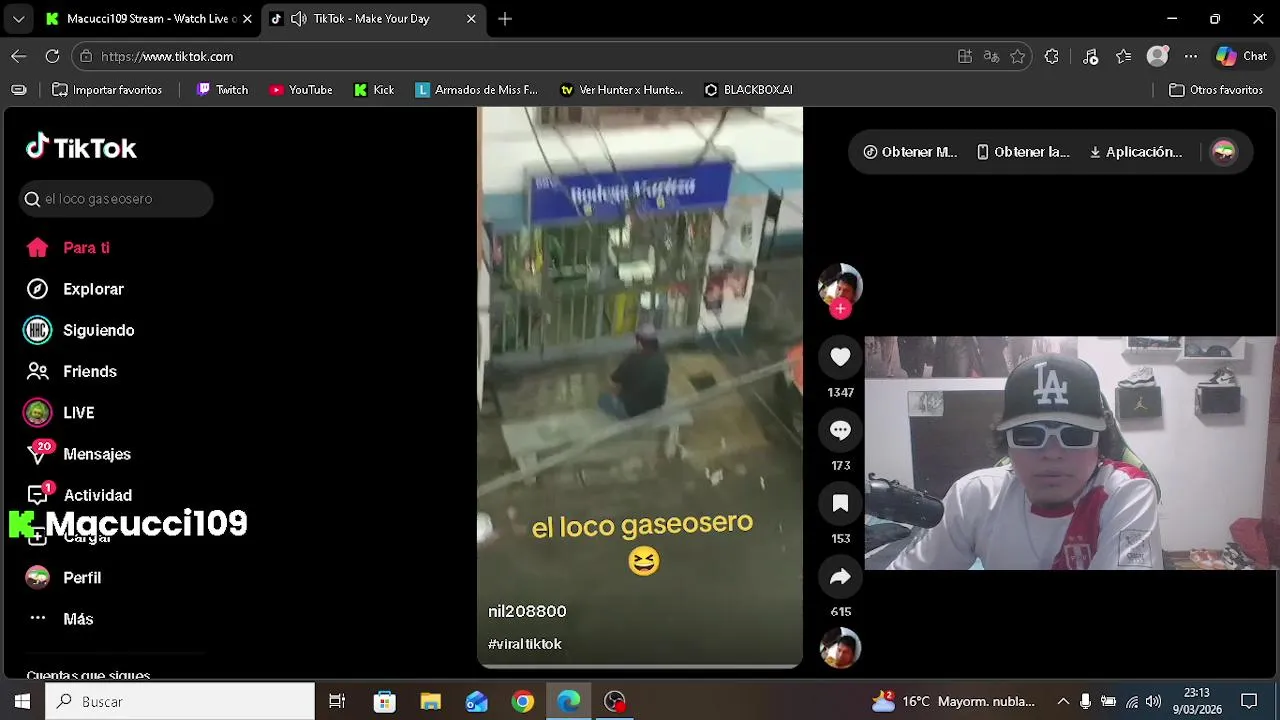This screenshot has height=720, width=1280.
Task: Close the Macucci109 Stream tab
Action: [247, 19]
